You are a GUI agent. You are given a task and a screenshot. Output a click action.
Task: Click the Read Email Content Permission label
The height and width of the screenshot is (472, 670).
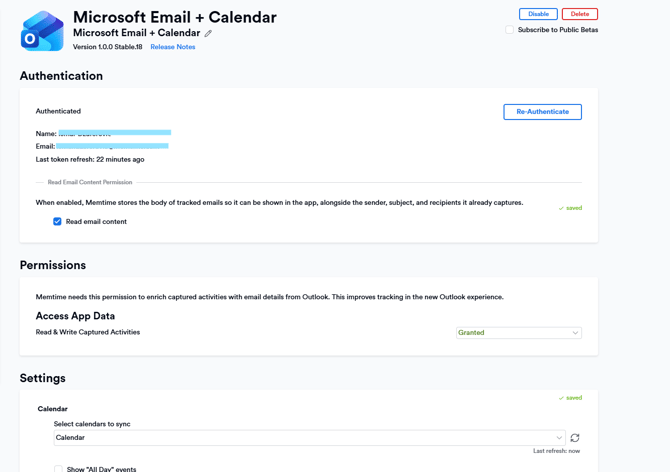[90, 182]
